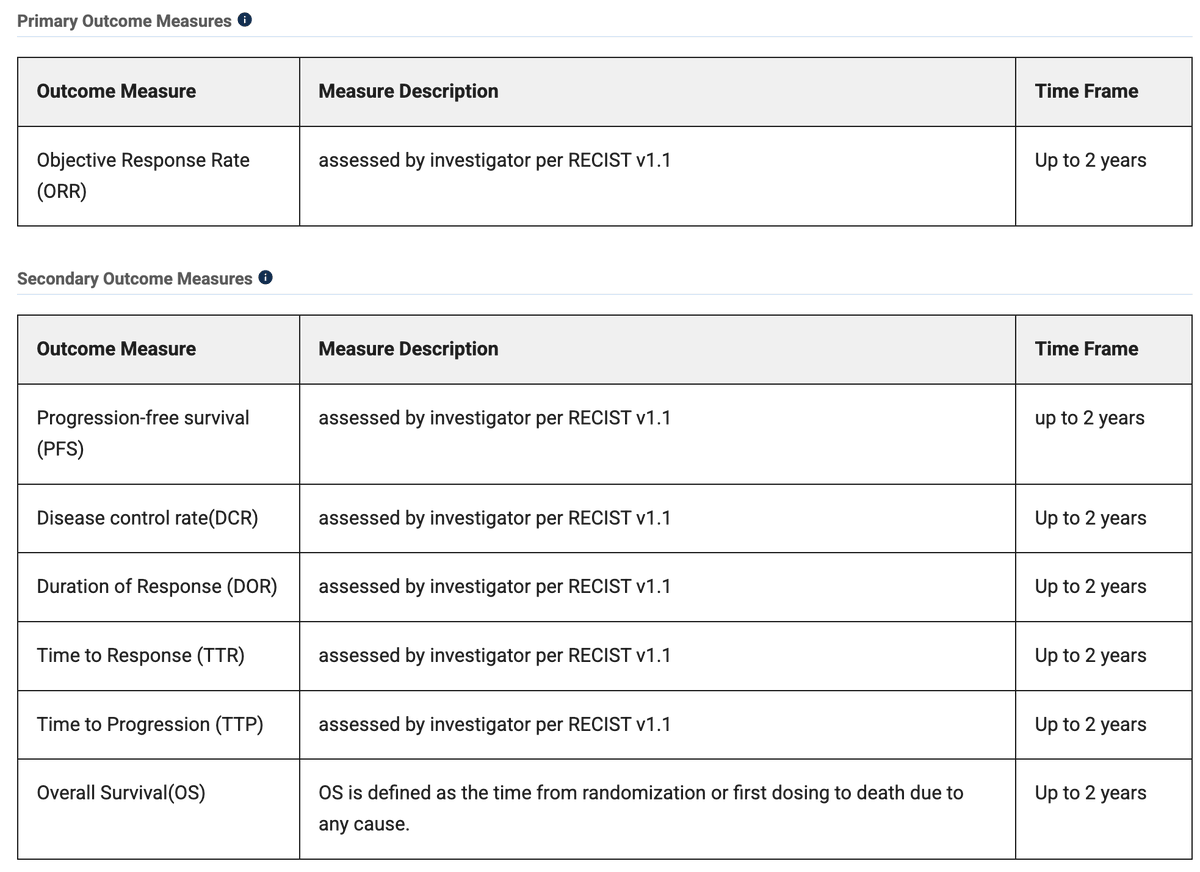Screen dimensions: 1200x872
Task: Click Measure Description header in secondary table
Action: pyautogui.click(x=657, y=349)
